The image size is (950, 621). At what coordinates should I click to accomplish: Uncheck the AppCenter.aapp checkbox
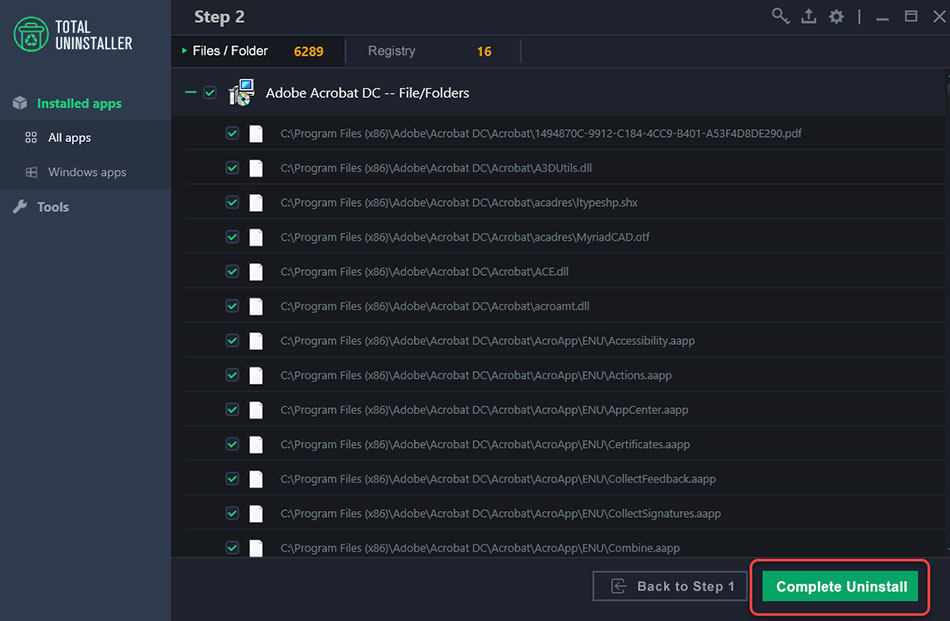pyautogui.click(x=232, y=410)
